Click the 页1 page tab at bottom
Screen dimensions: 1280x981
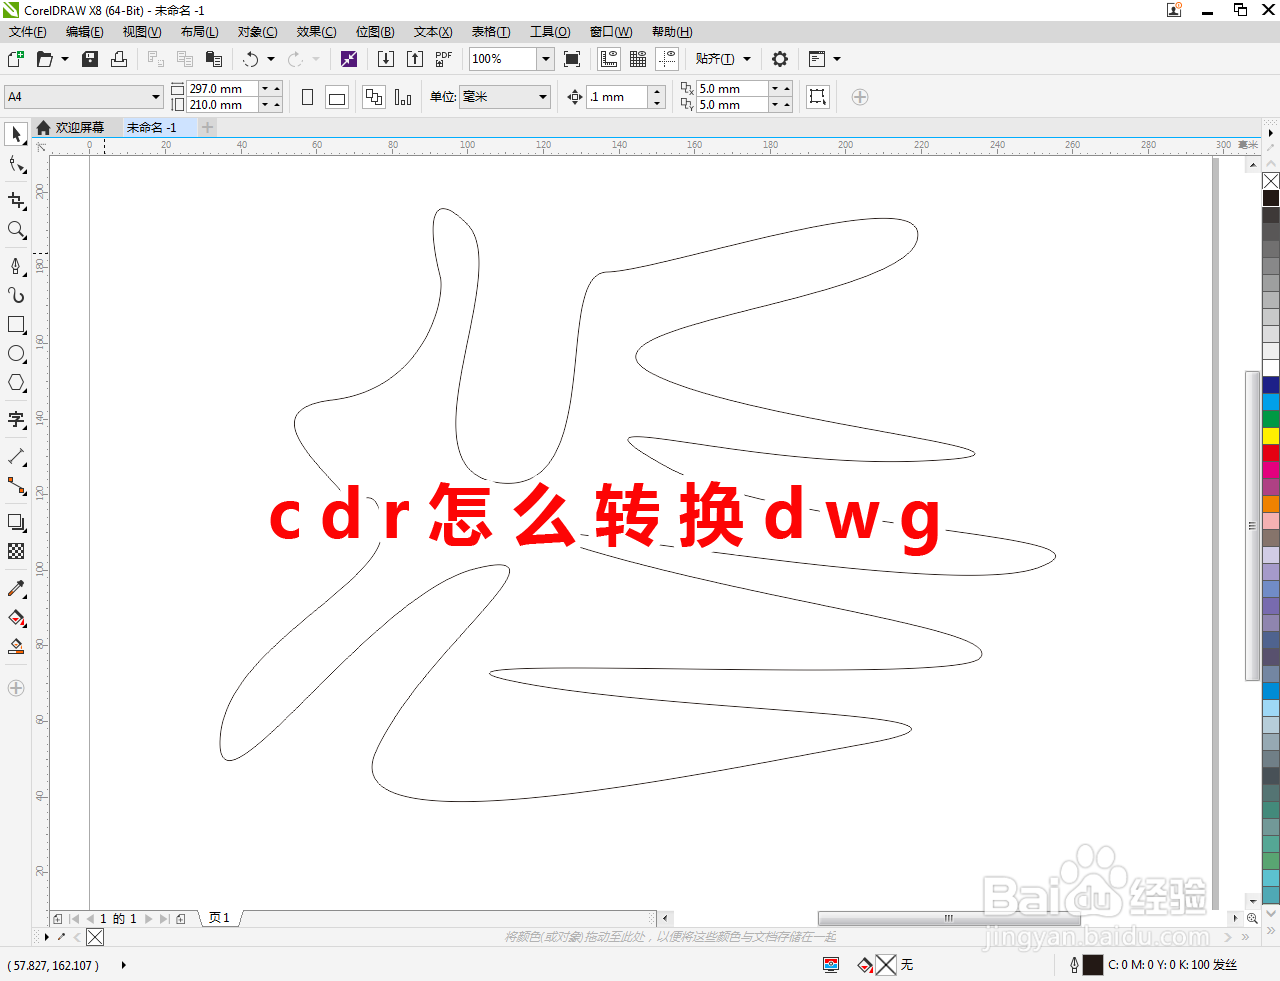[x=219, y=918]
